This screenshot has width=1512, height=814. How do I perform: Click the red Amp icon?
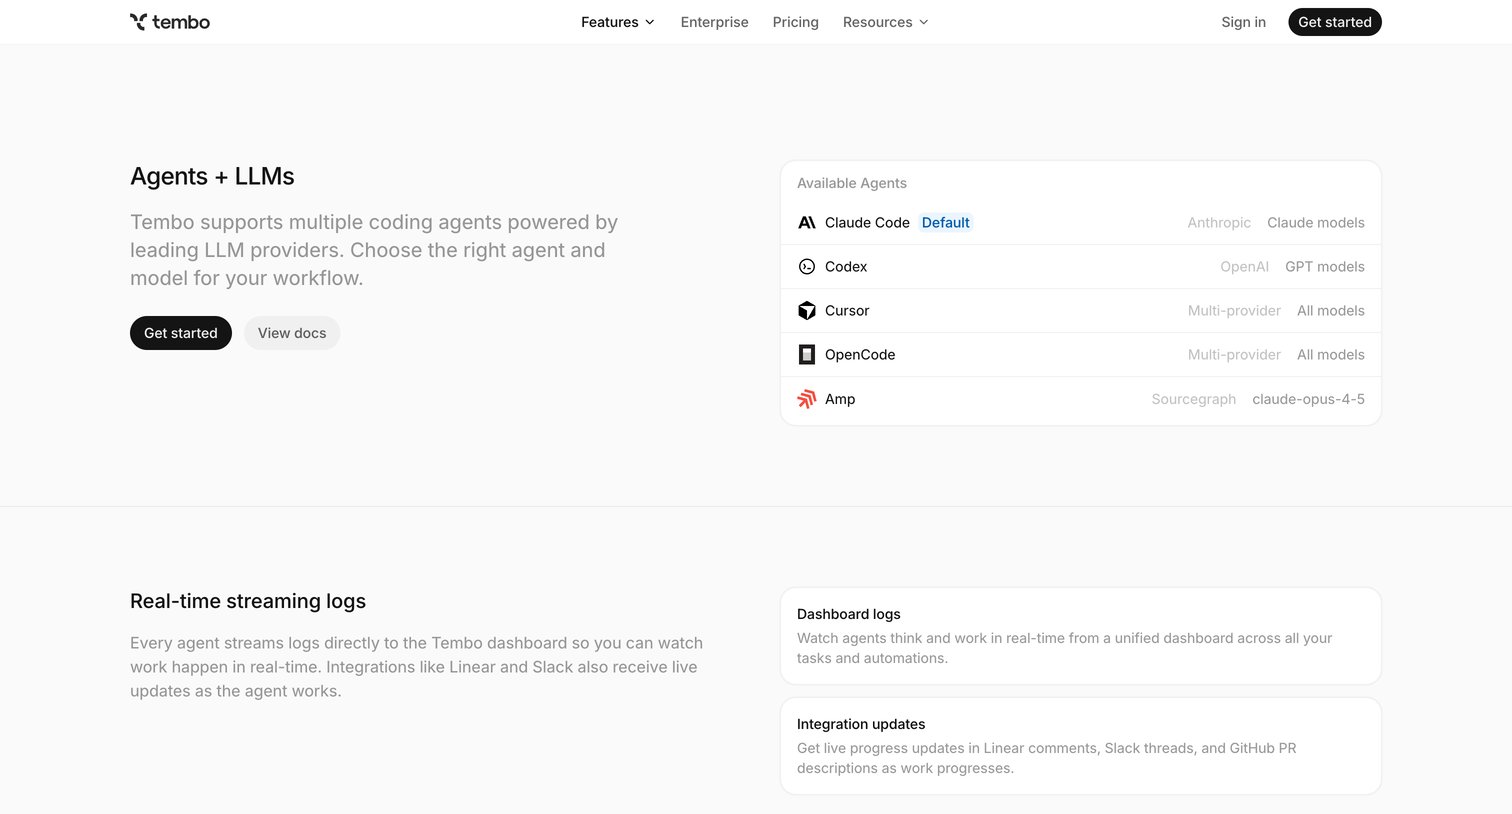pos(807,399)
